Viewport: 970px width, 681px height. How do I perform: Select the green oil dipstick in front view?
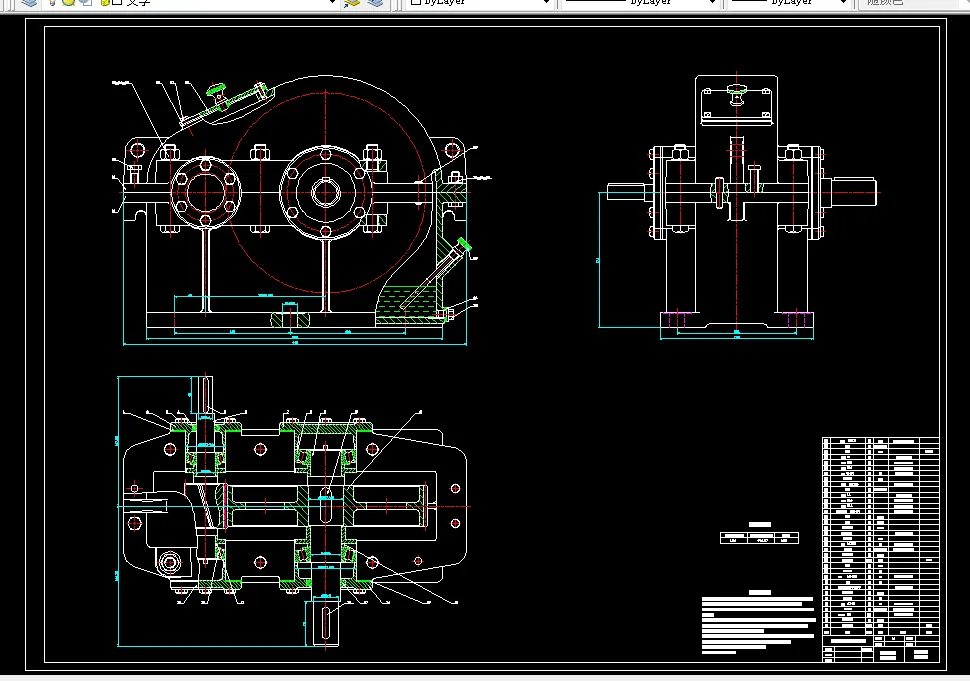click(x=433, y=275)
